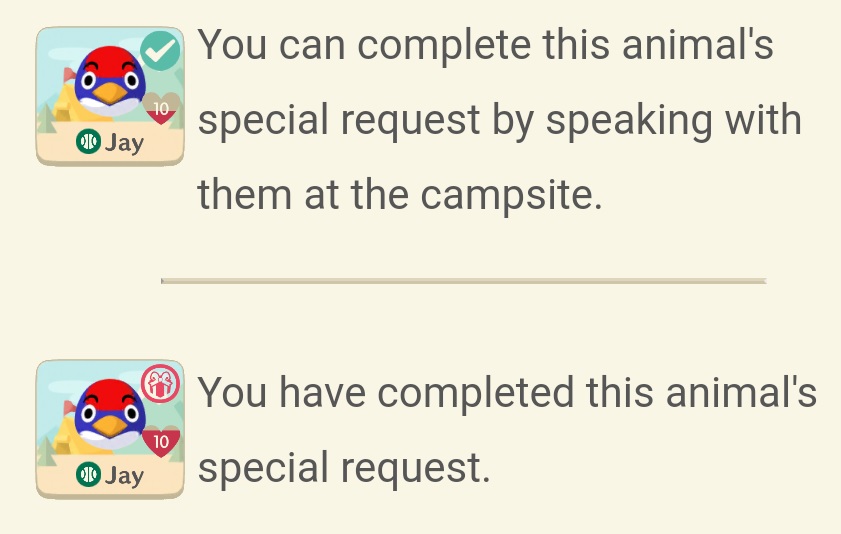This screenshot has height=534, width=841.
Task: Click the green checkmark badge on Jay's upper card
Action: pos(160,51)
